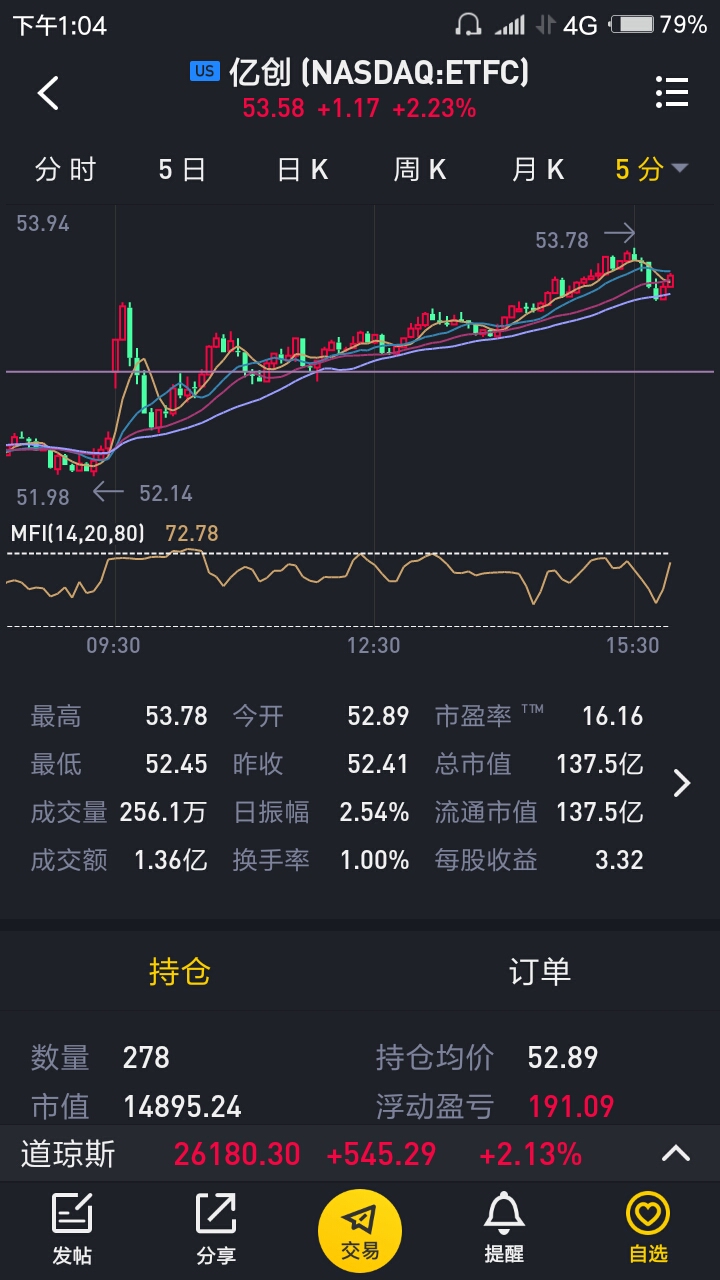720x1280 pixels.
Task: Tap the signal strength bars in status bar
Action: click(510, 24)
